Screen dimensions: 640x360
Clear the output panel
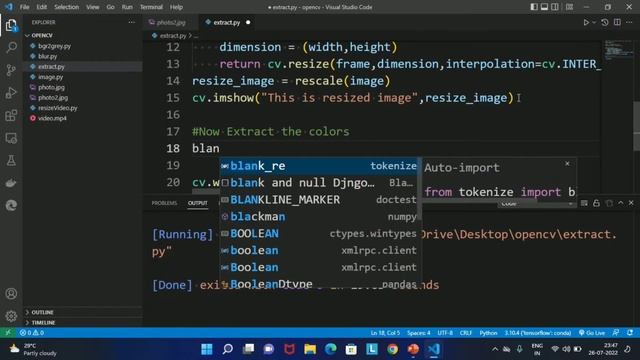click(x=584, y=203)
